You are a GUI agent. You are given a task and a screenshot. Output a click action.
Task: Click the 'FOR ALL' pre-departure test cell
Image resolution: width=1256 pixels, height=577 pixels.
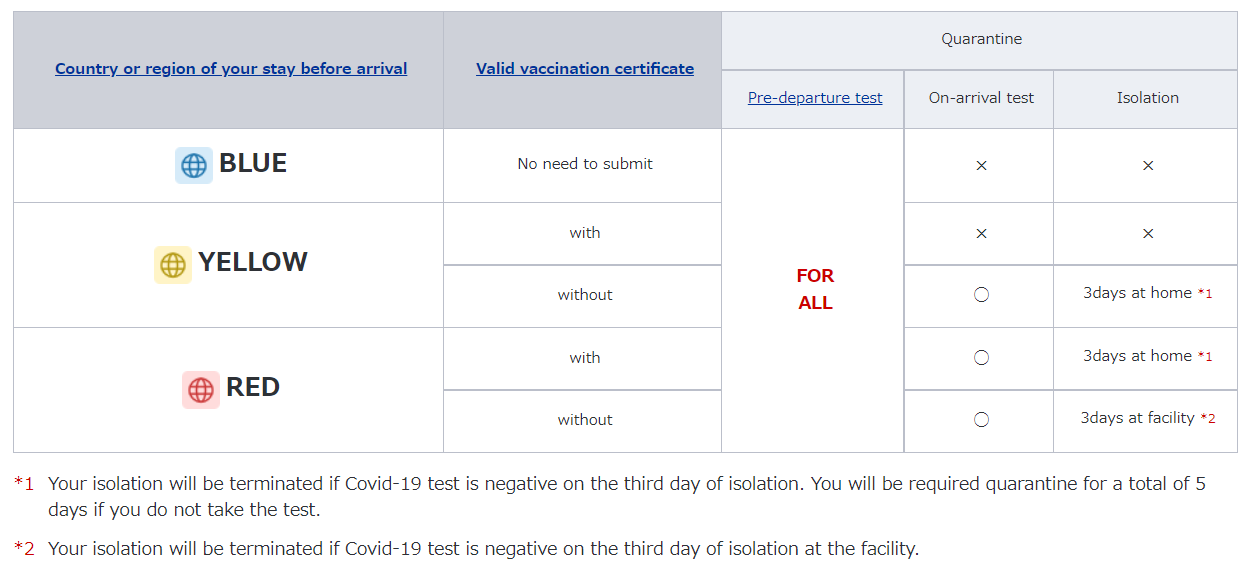(x=815, y=290)
